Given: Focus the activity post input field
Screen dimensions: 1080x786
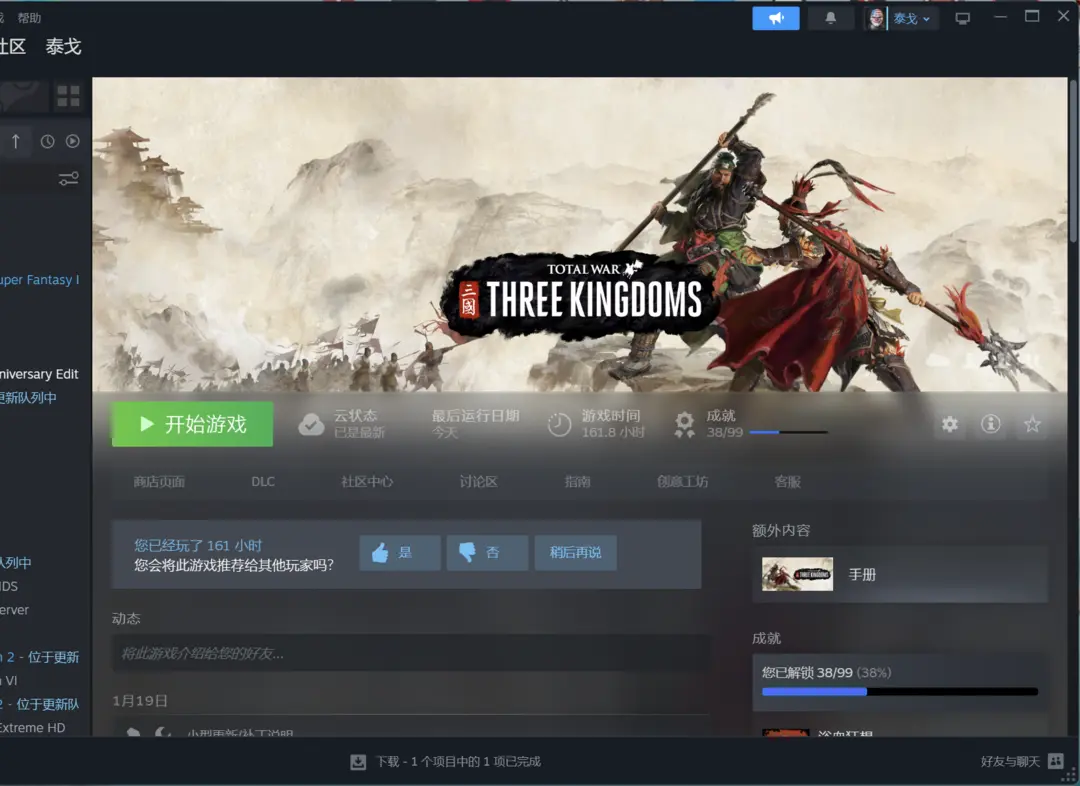Looking at the screenshot, I should click(x=411, y=653).
